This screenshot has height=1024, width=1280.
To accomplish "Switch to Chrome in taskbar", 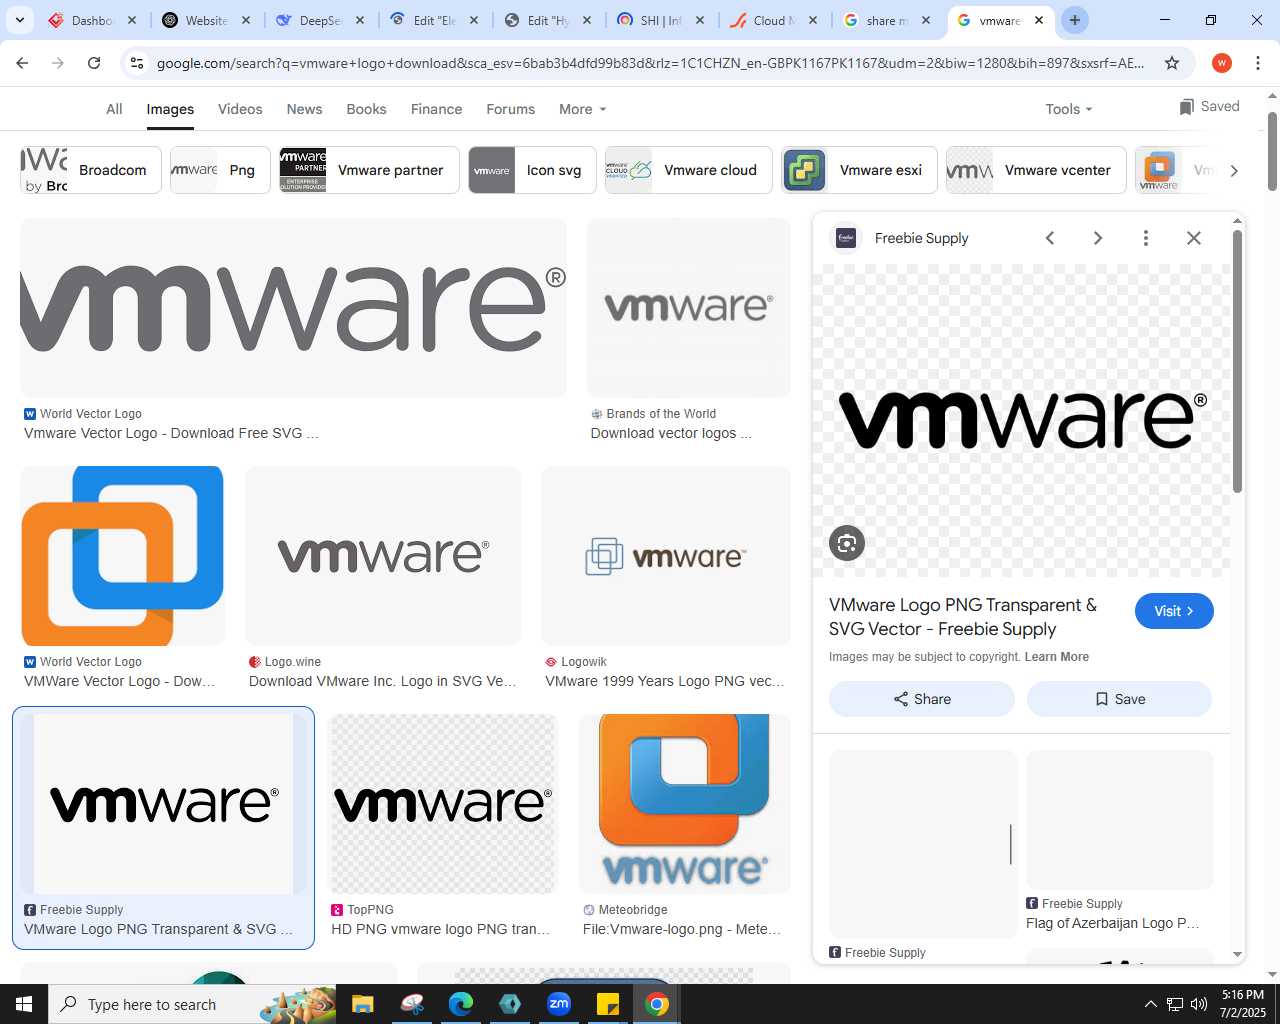I will coord(657,1004).
